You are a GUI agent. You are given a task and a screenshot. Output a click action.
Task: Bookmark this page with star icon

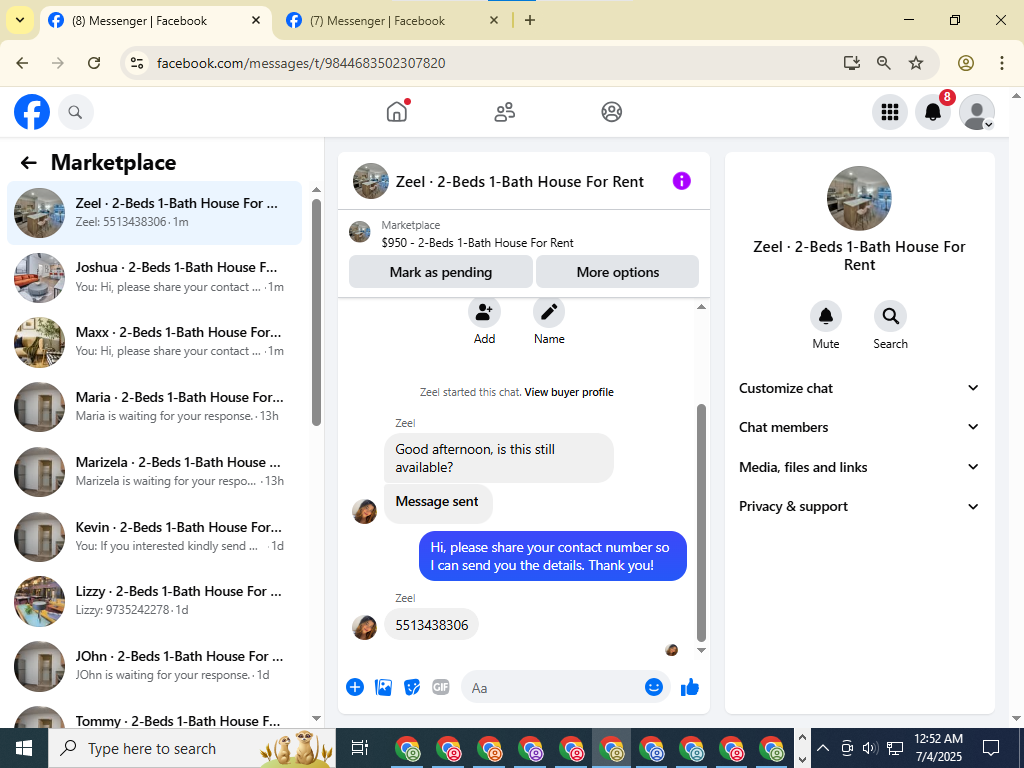pyautogui.click(x=916, y=63)
